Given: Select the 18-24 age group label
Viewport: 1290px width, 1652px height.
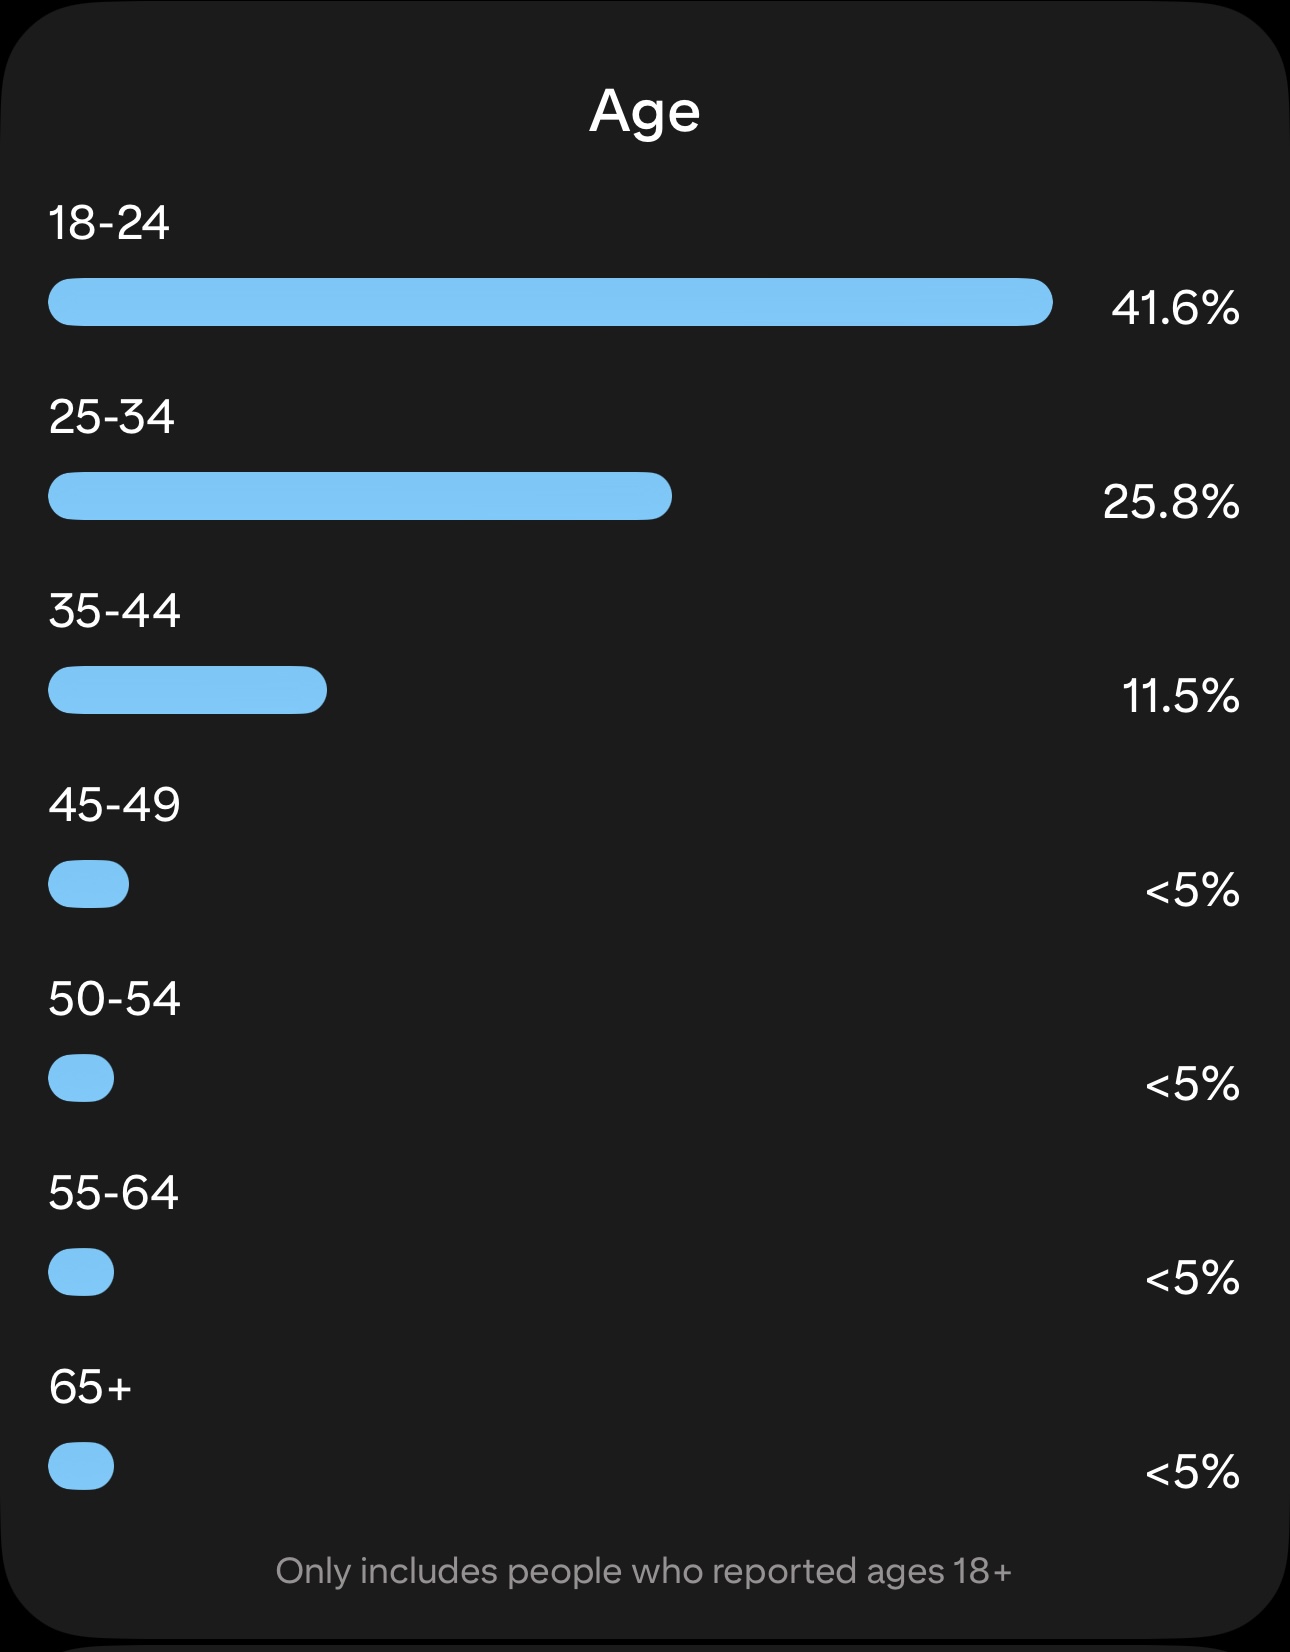Looking at the screenshot, I should tap(109, 223).
